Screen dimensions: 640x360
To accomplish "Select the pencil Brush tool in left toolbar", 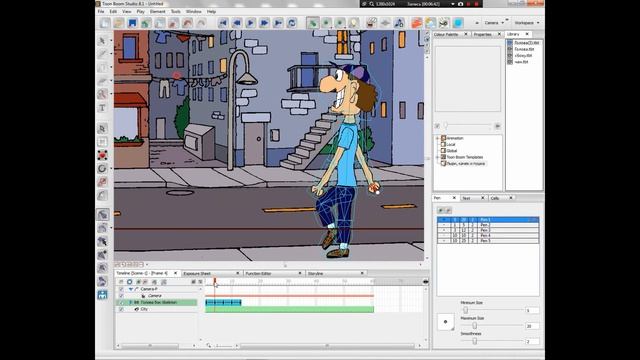I will [x=102, y=54].
